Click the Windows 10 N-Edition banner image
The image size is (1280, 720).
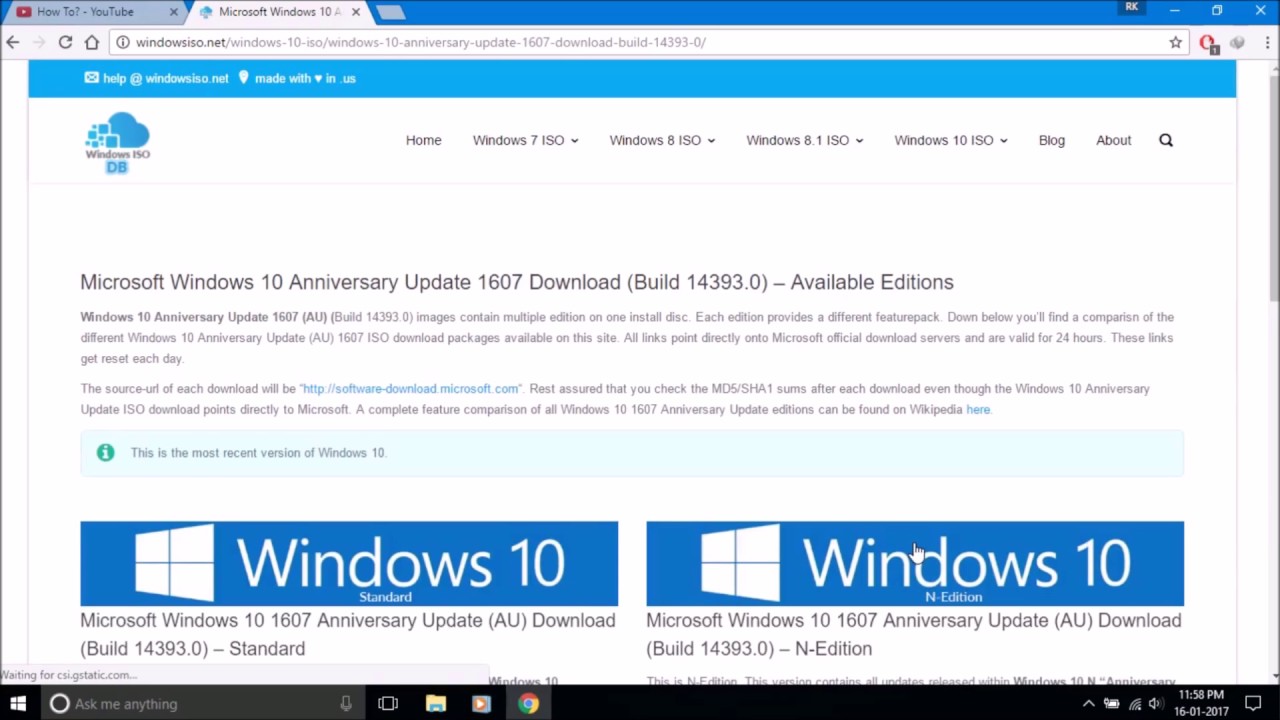tap(915, 563)
